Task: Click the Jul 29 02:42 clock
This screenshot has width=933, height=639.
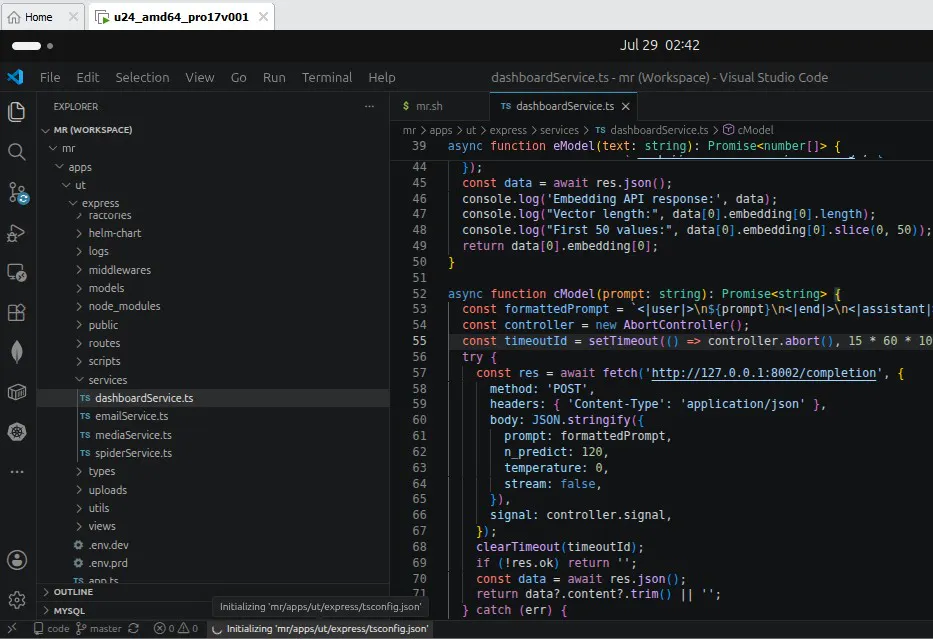Action: point(659,45)
